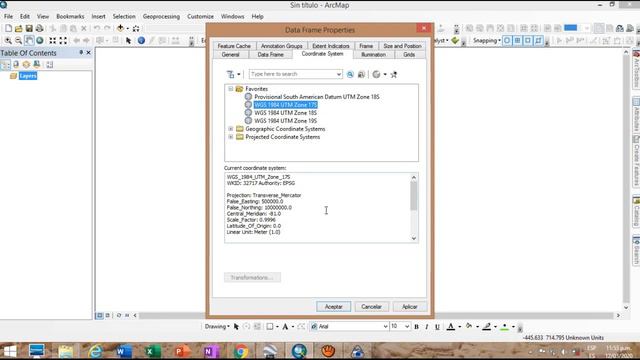Click the Full Extent globe icon

(40, 40)
